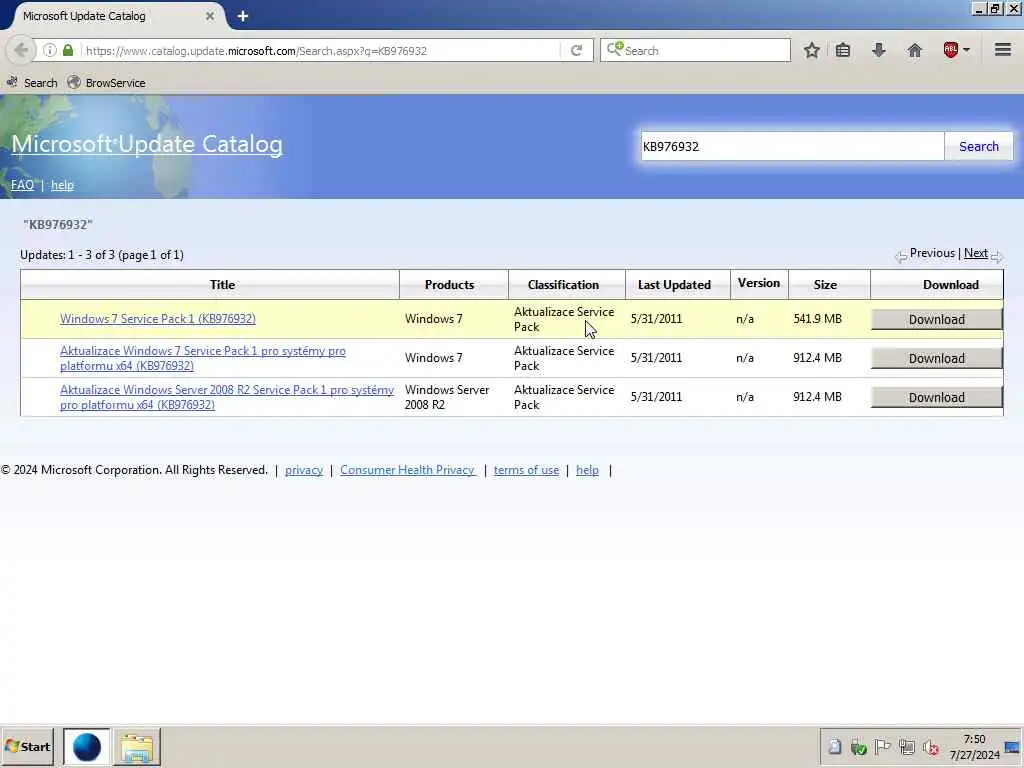The image size is (1024, 768).
Task: Click the green shield security tray icon
Action: [859, 746]
